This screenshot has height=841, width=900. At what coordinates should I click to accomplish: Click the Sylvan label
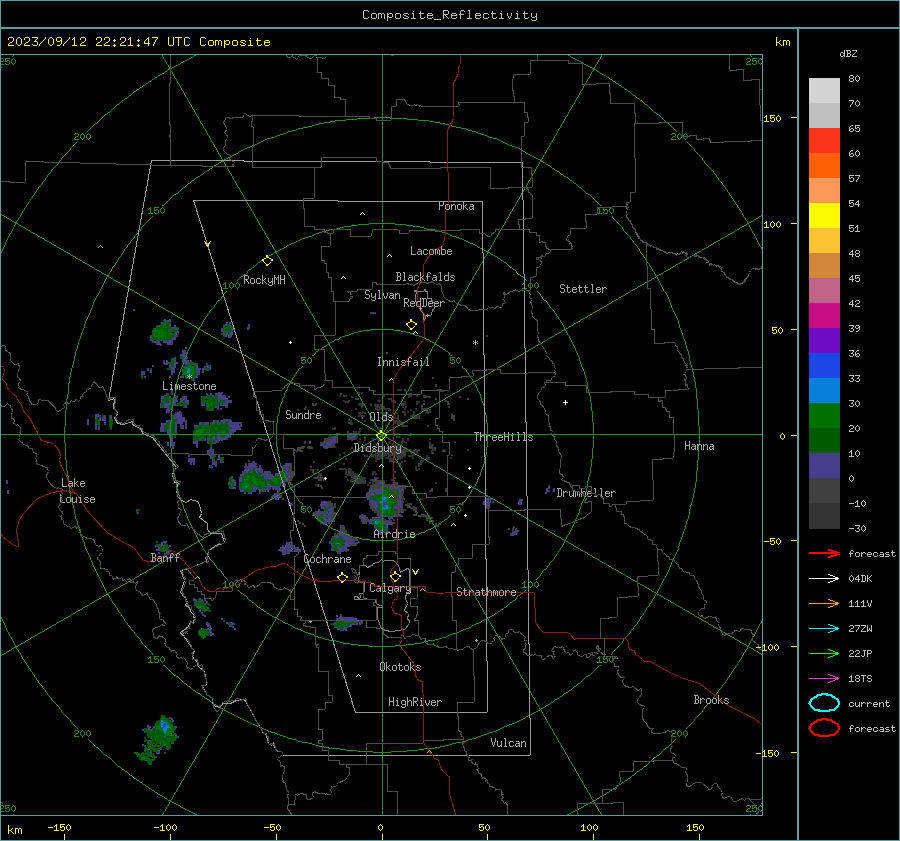coord(382,295)
